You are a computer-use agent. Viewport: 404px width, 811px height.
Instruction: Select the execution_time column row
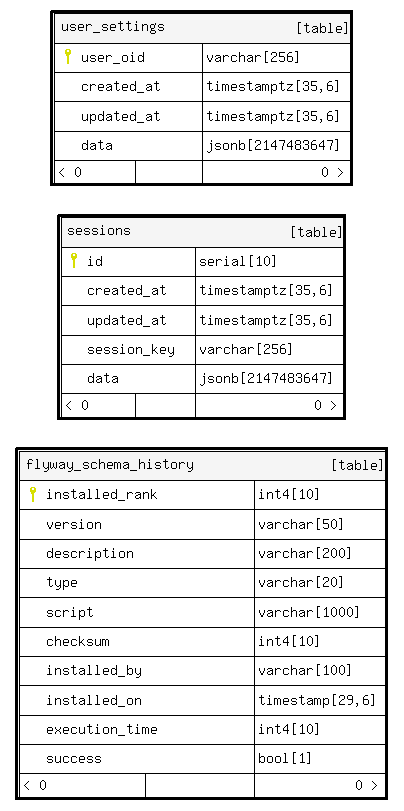coord(202,730)
